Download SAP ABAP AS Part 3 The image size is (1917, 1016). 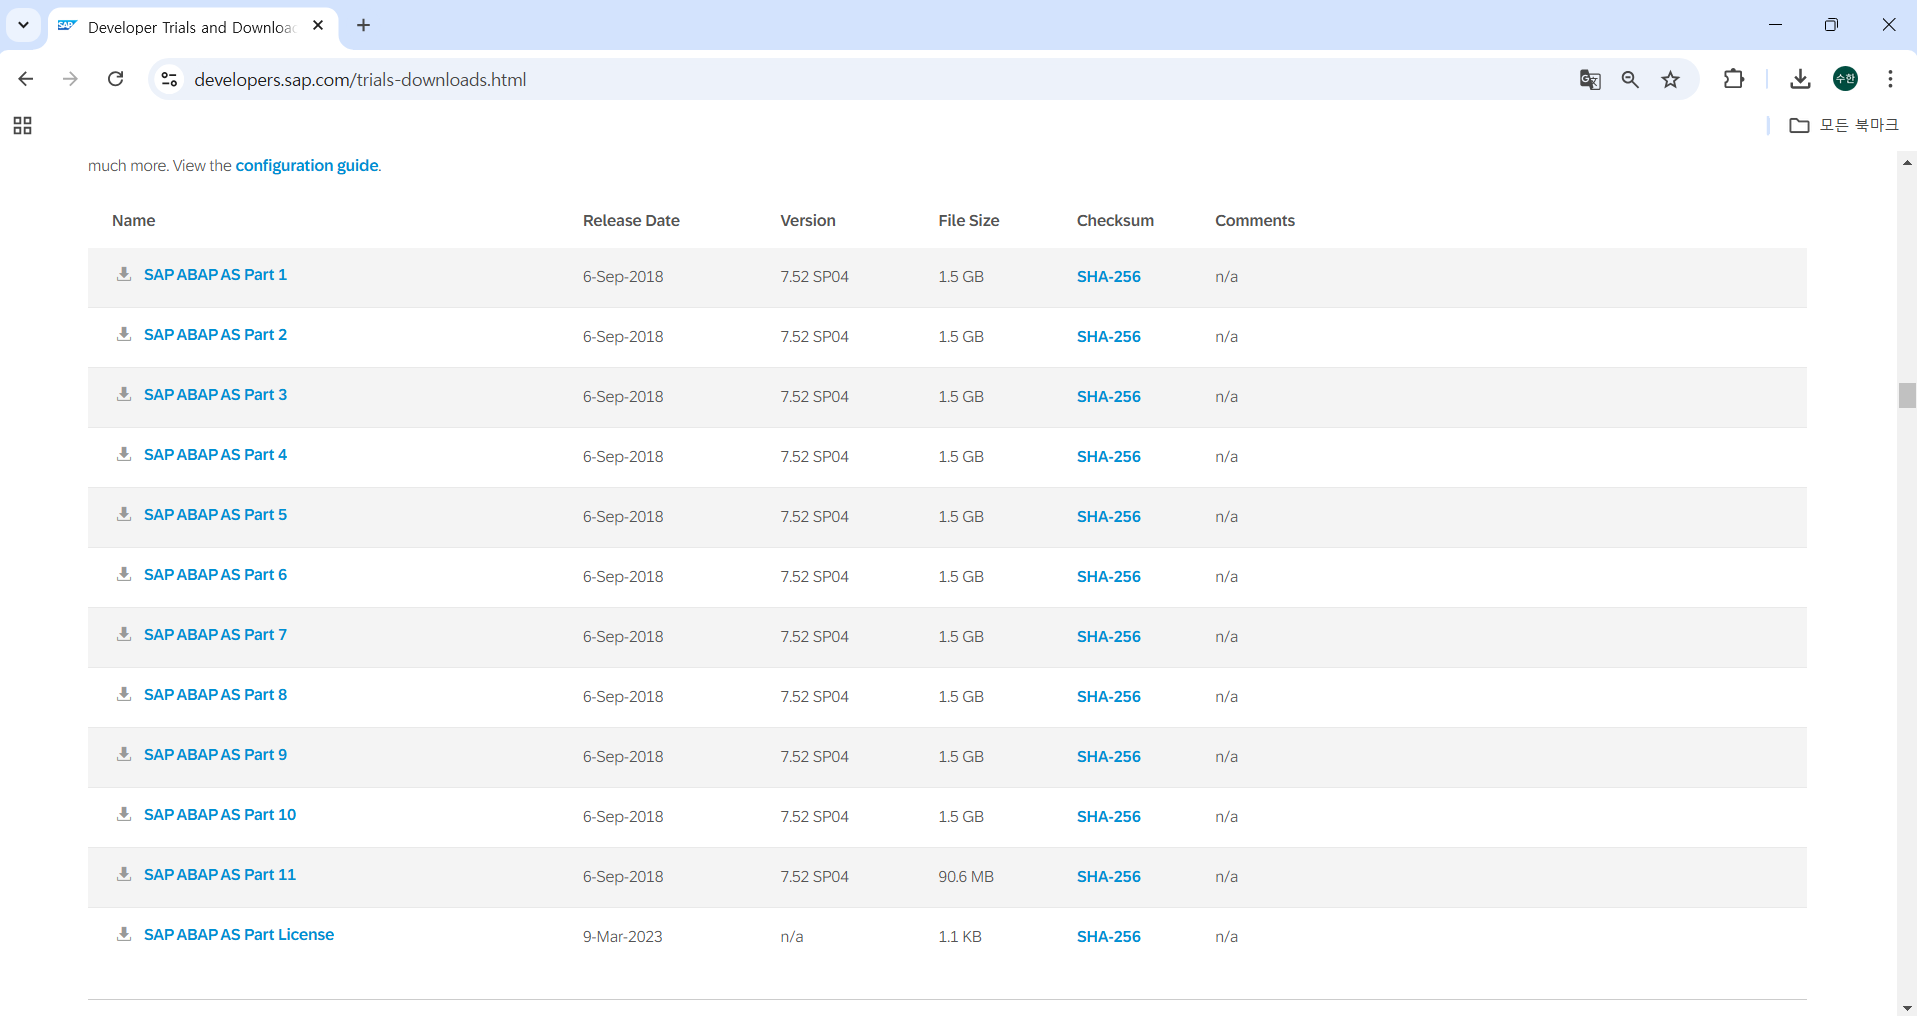pyautogui.click(x=215, y=394)
